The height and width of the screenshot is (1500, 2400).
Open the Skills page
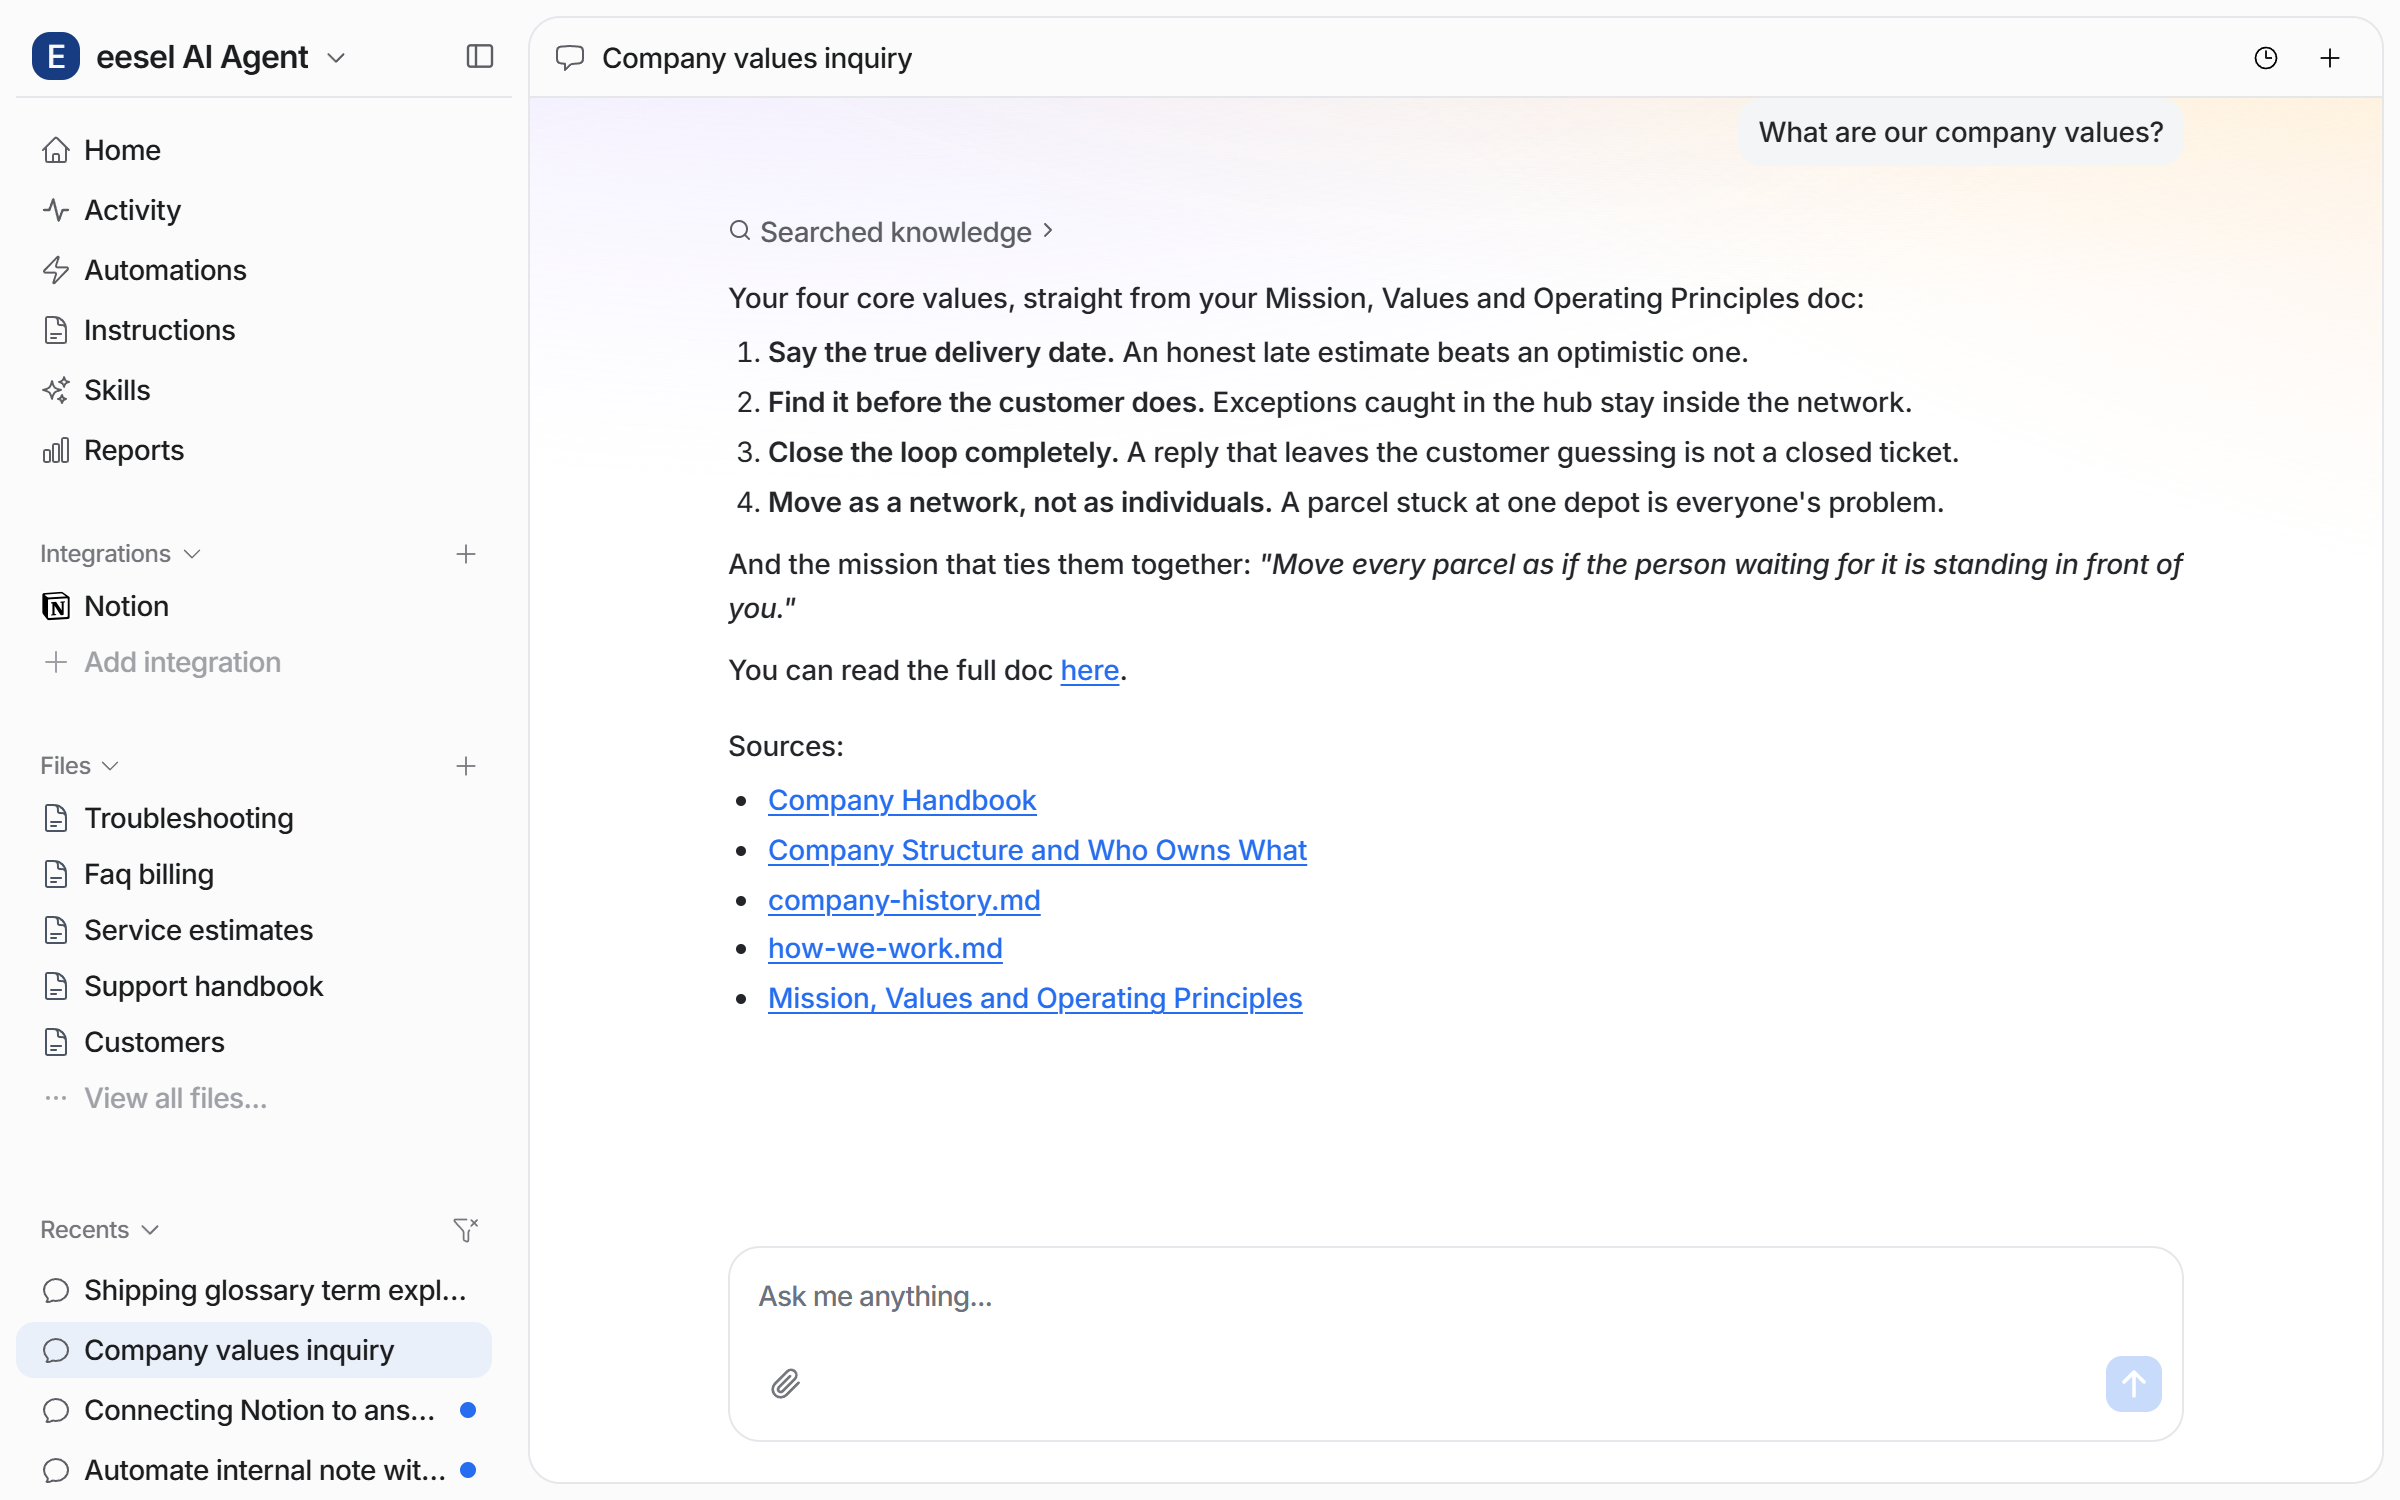click(254, 390)
